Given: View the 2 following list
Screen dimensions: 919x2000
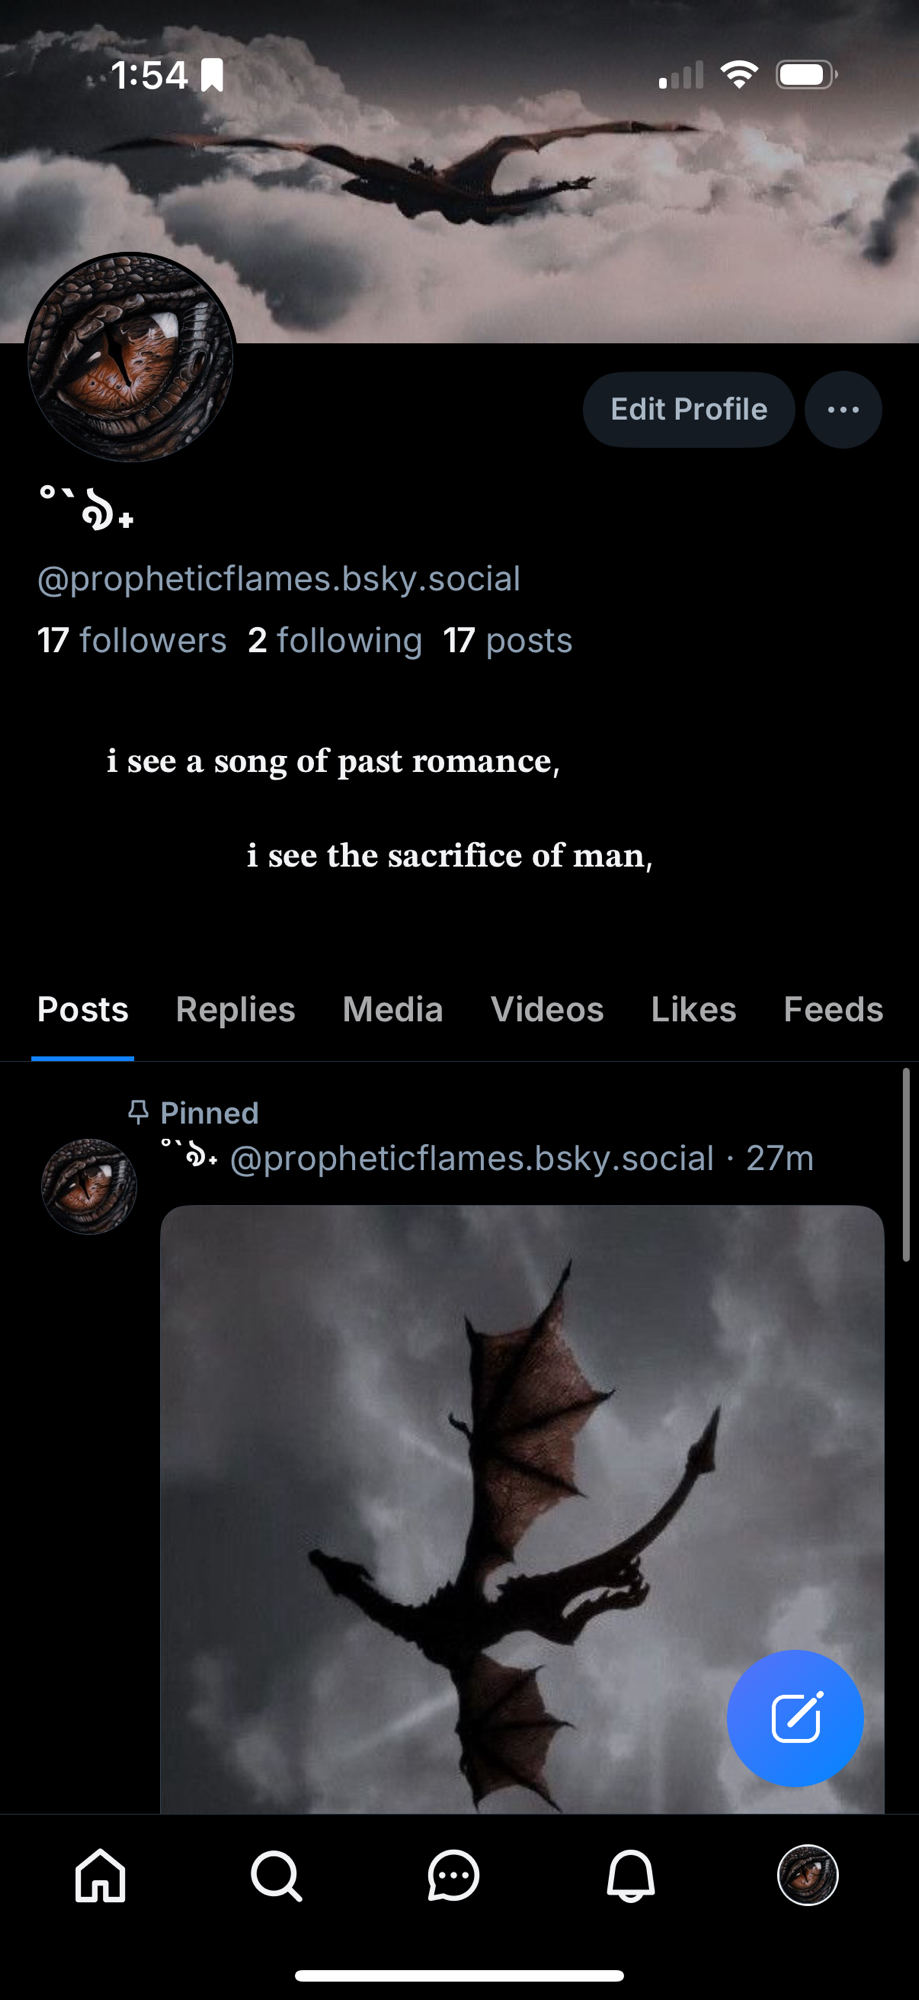Looking at the screenshot, I should point(335,640).
